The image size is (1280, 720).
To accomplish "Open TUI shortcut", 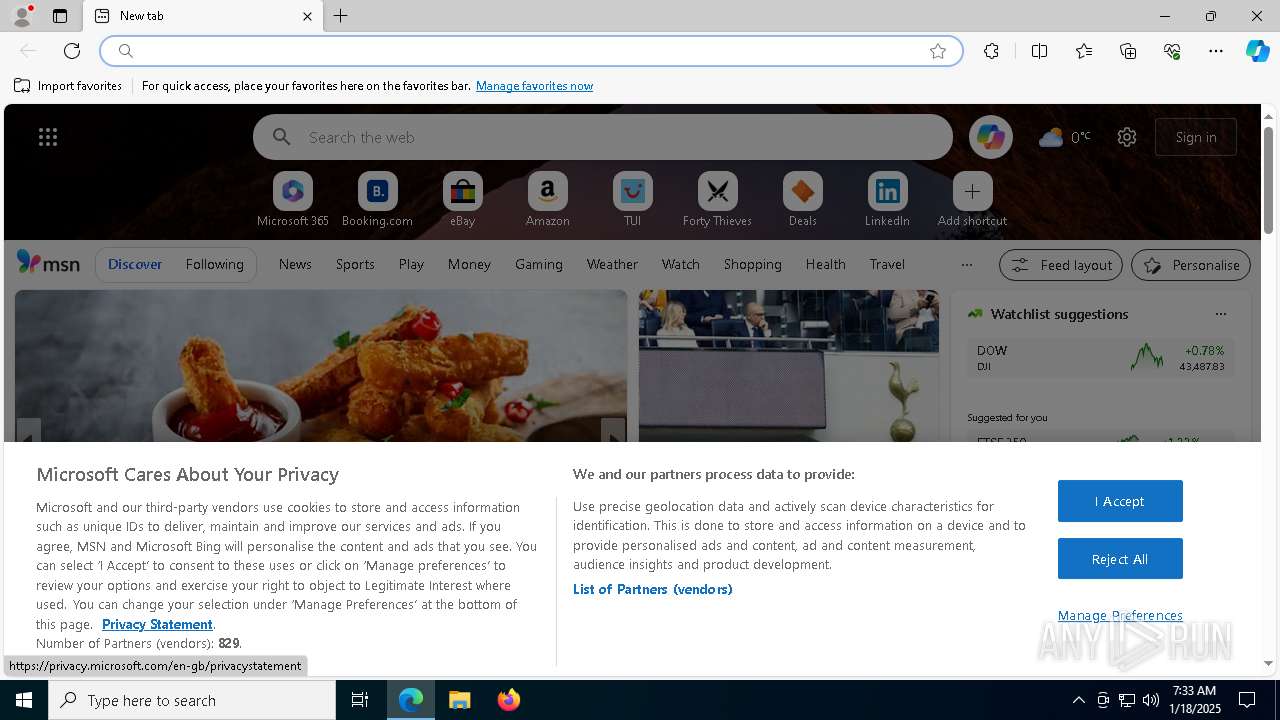I will click(x=633, y=200).
